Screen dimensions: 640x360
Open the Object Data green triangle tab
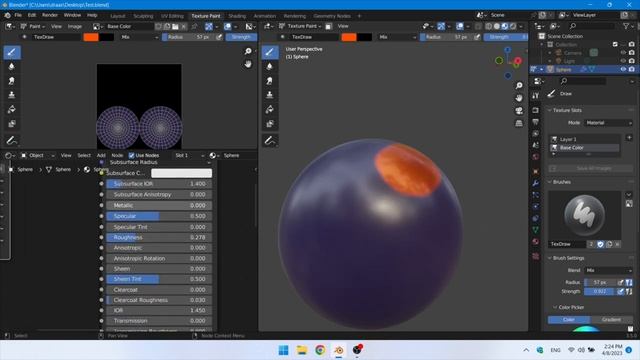(536, 230)
